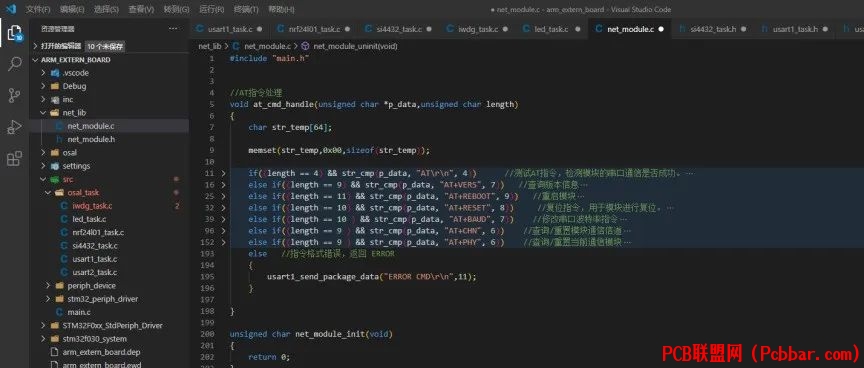Image resolution: width=864 pixels, height=368 pixels.
Task: Open net_module.h in the file tree
Action: [91, 139]
